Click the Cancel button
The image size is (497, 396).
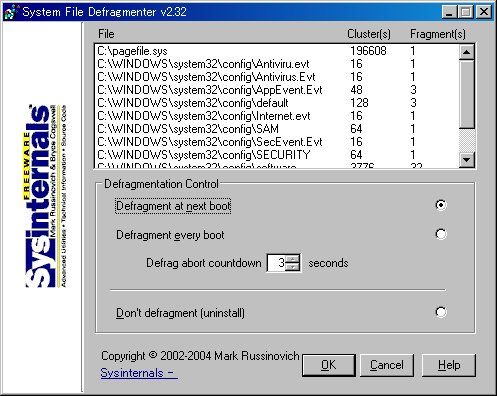[x=387, y=365]
